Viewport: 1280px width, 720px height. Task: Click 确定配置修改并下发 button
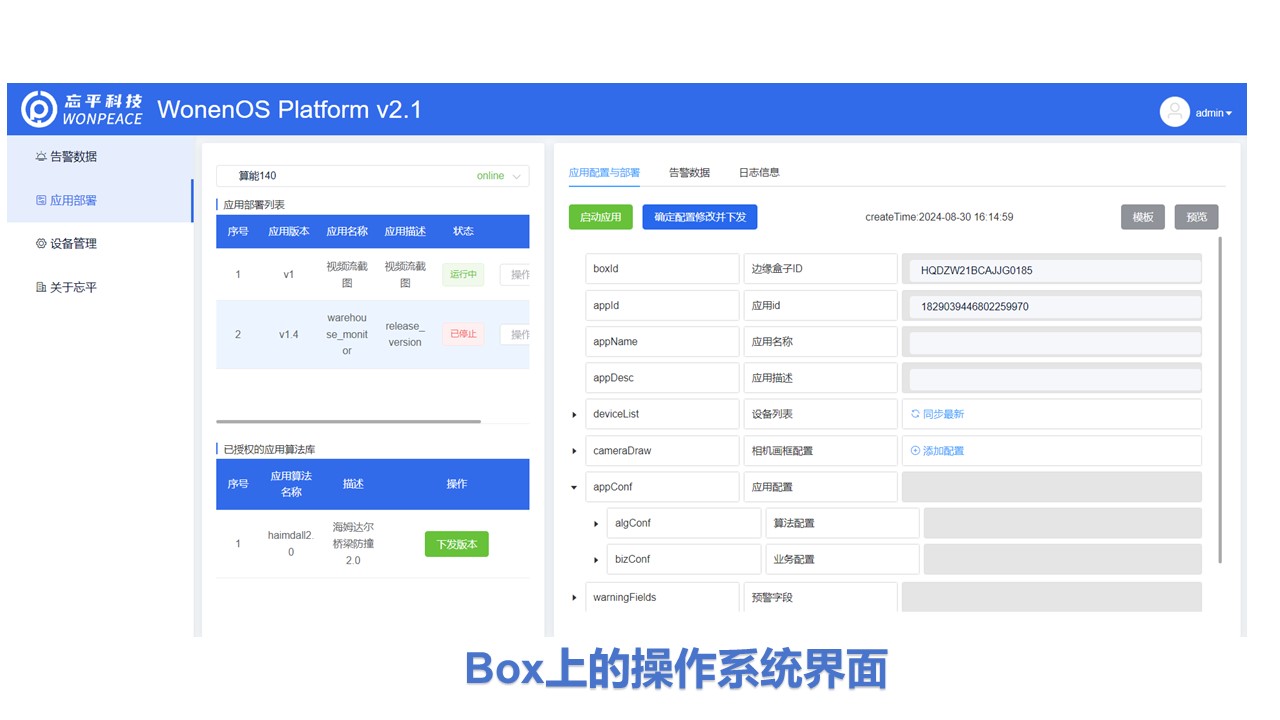pos(700,217)
